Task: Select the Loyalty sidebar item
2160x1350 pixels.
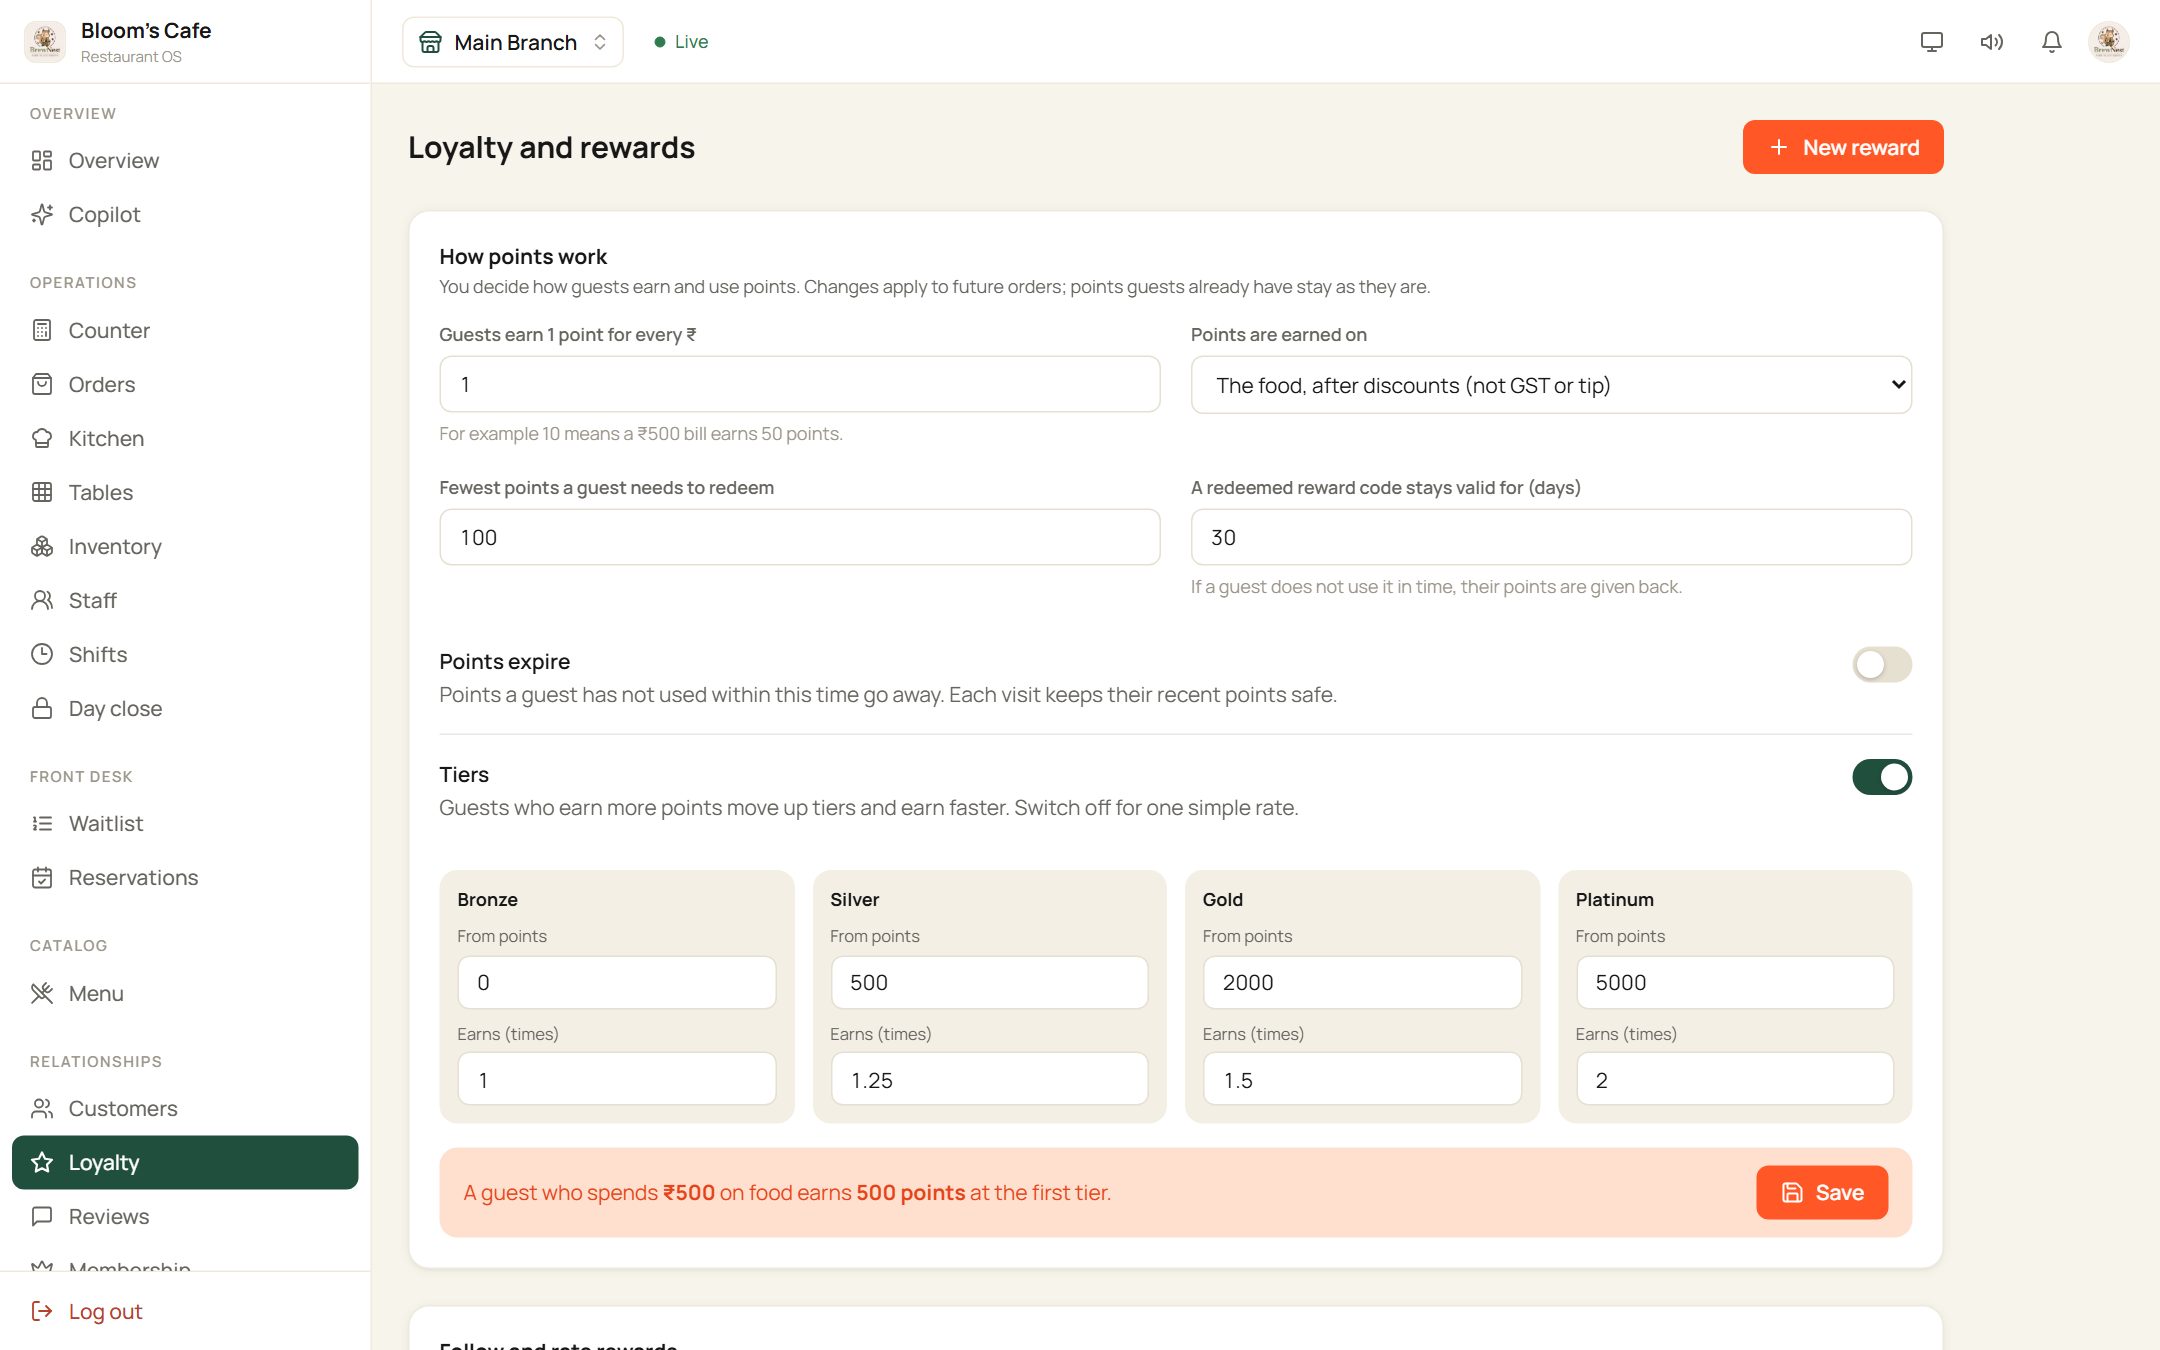Action: (x=185, y=1163)
